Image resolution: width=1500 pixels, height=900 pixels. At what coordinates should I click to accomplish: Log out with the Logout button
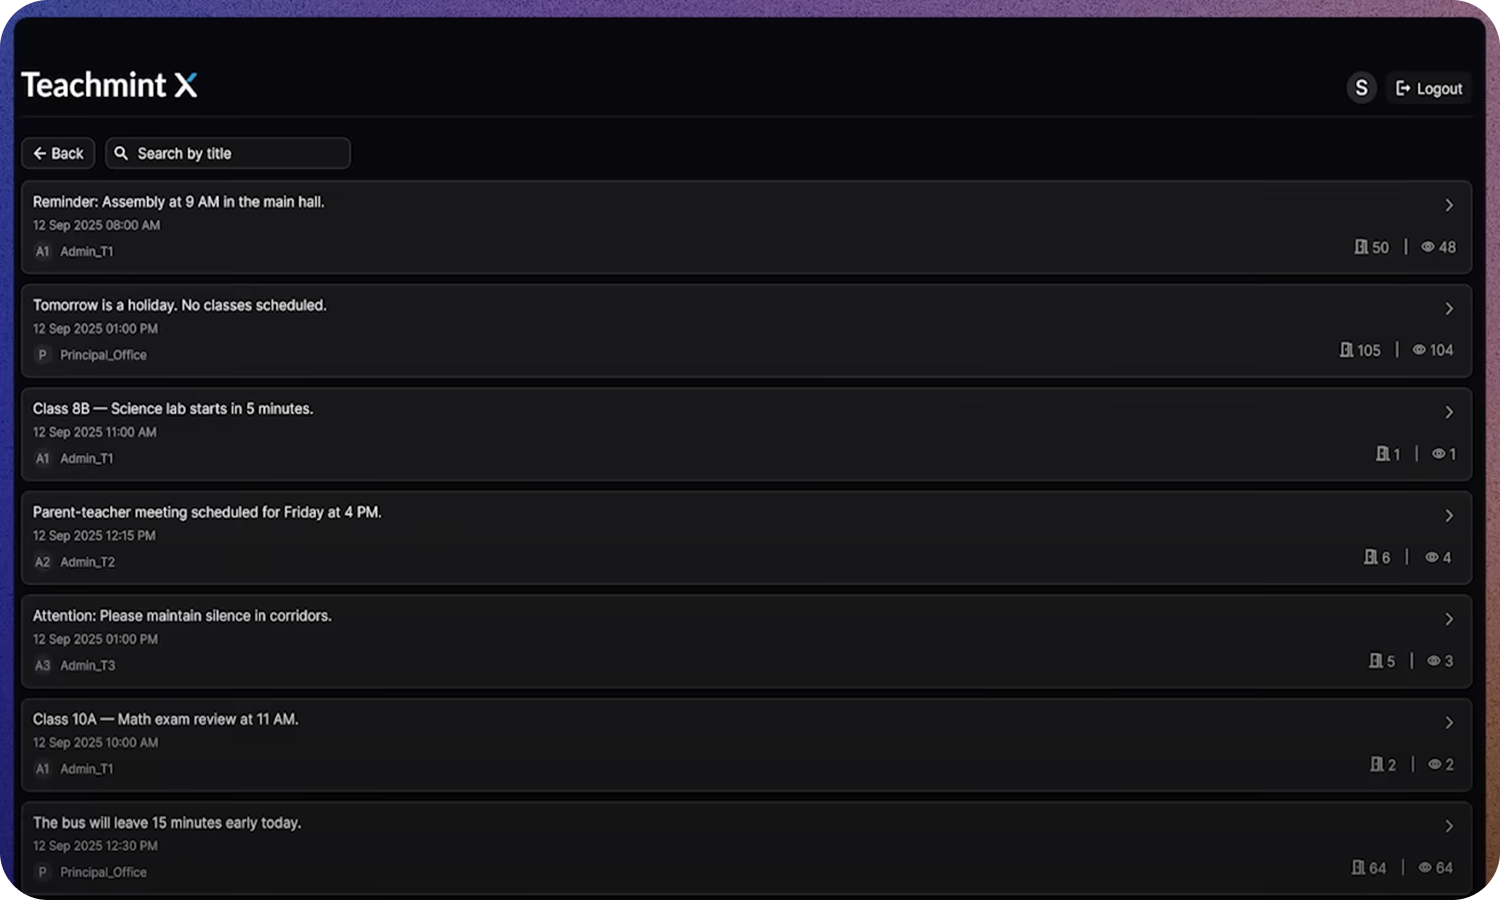(x=1429, y=88)
